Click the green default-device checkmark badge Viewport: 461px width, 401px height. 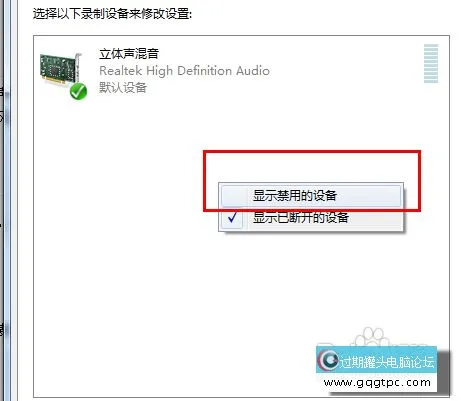(78, 92)
